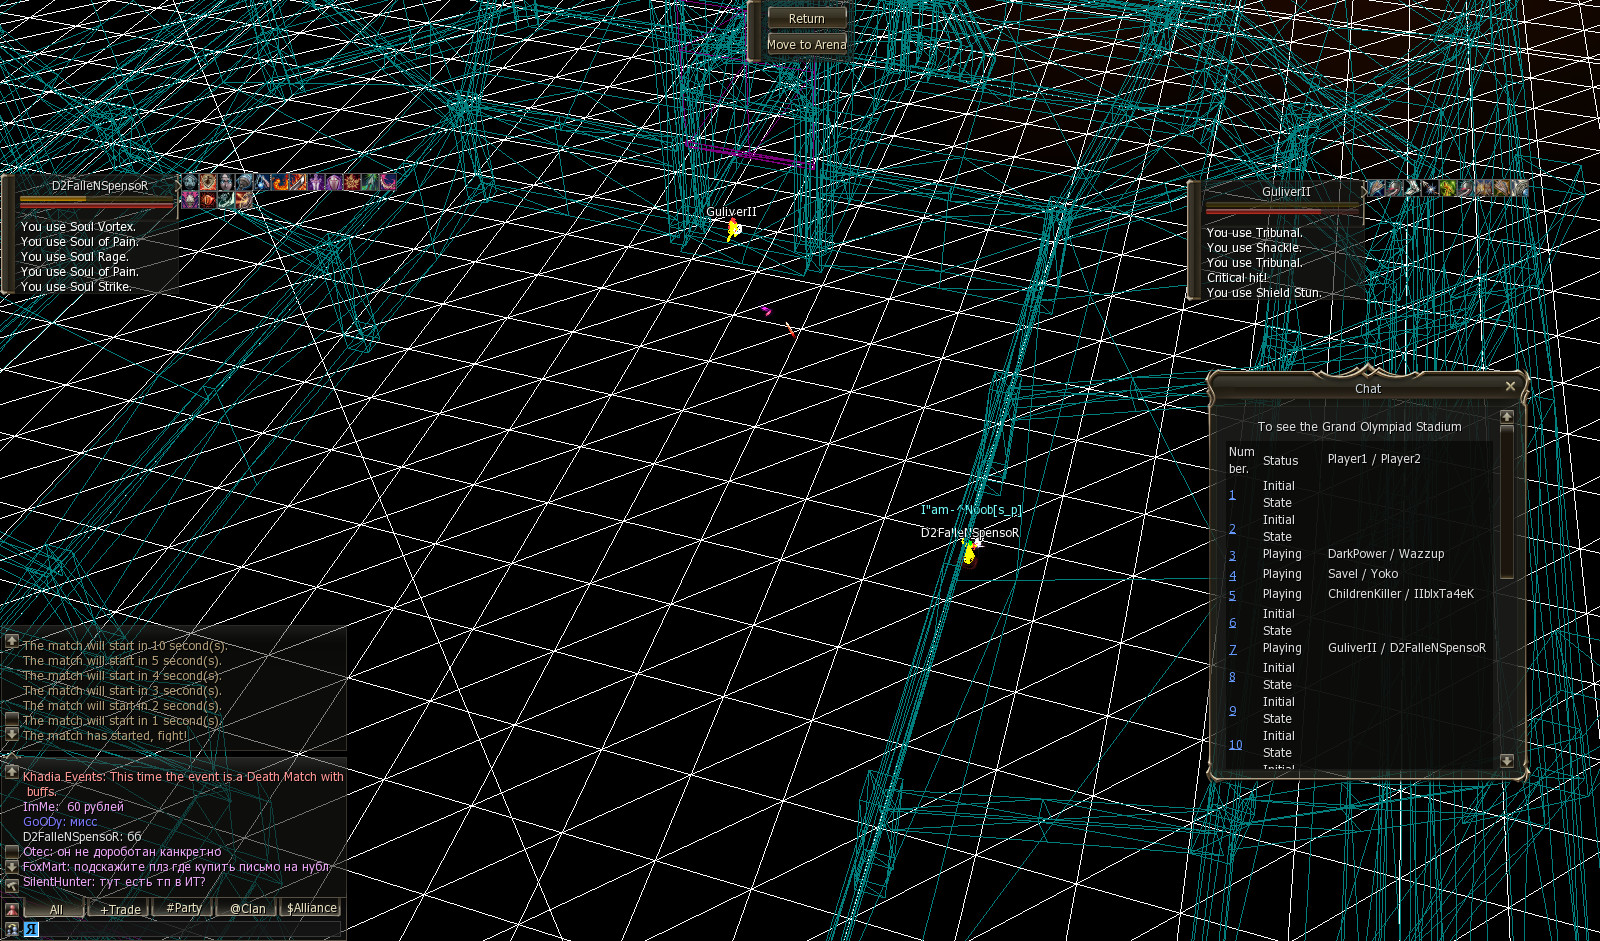The width and height of the screenshot is (1600, 941).
Task: Select the gray wing buff icon of GuliverII
Action: point(1520,188)
